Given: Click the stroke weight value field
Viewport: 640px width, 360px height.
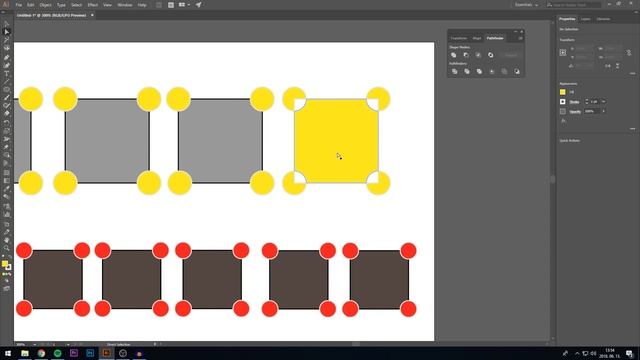Looking at the screenshot, I should coord(594,102).
